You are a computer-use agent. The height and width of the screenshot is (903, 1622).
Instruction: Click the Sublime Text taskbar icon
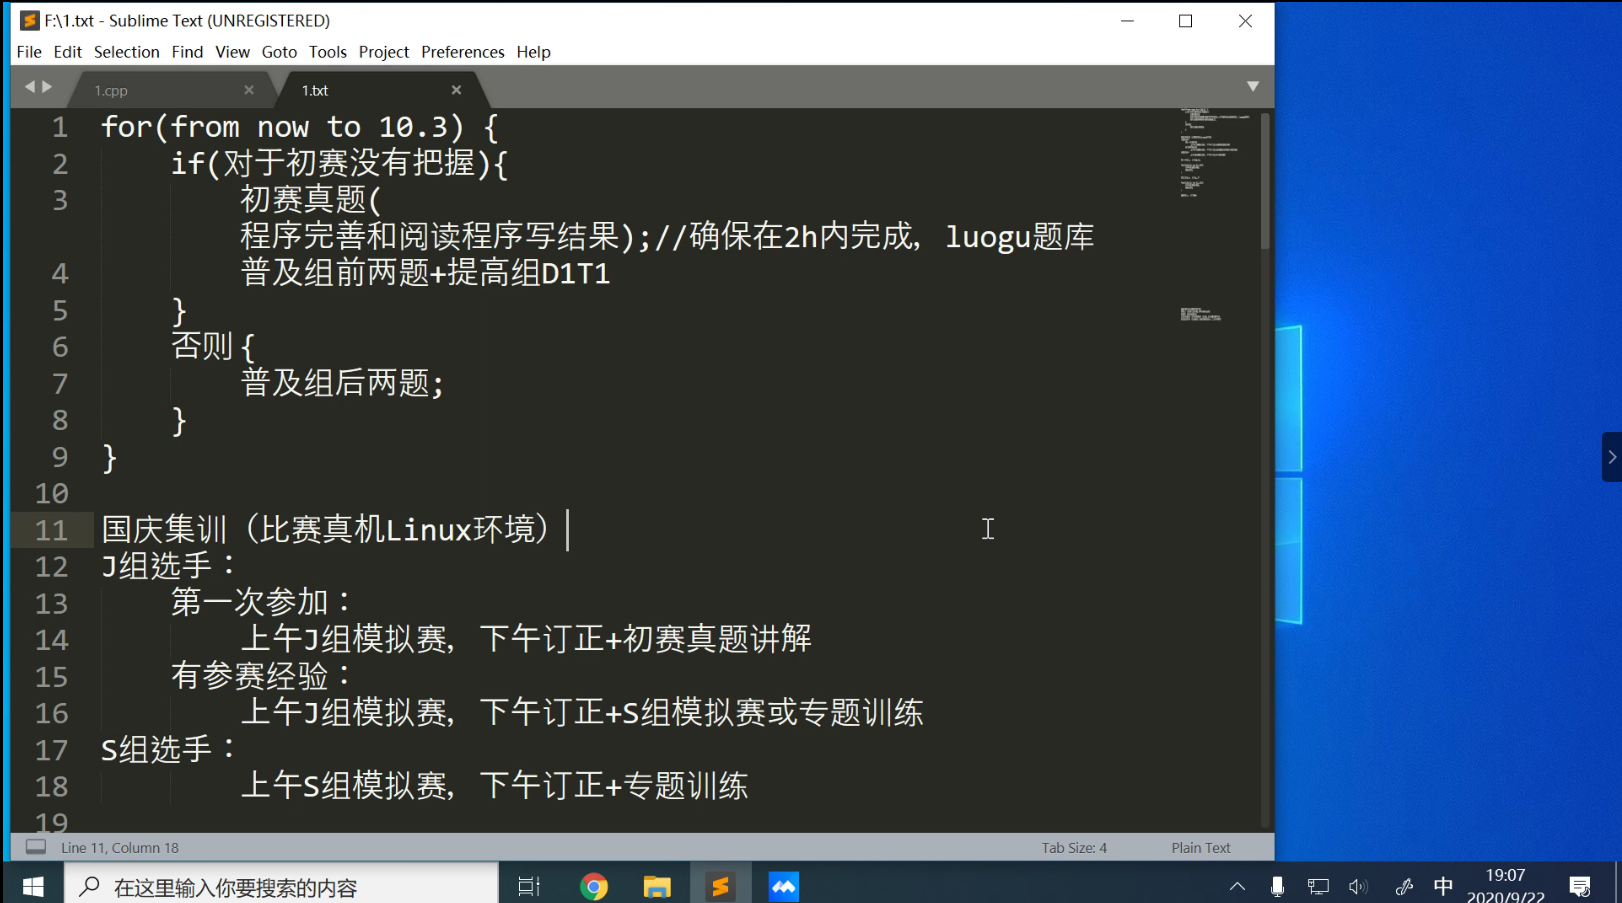point(720,886)
